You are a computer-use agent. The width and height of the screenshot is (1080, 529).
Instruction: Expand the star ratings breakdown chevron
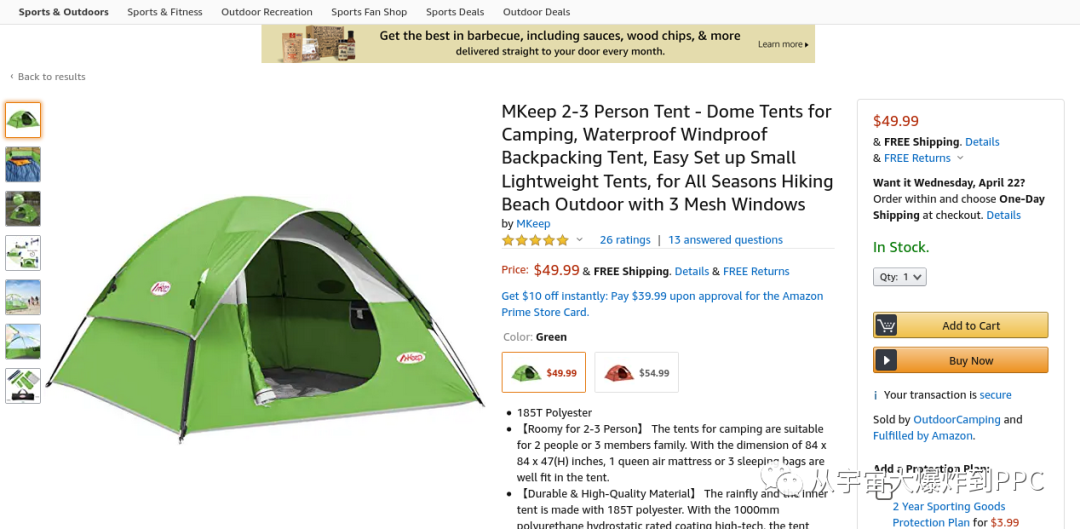point(579,240)
